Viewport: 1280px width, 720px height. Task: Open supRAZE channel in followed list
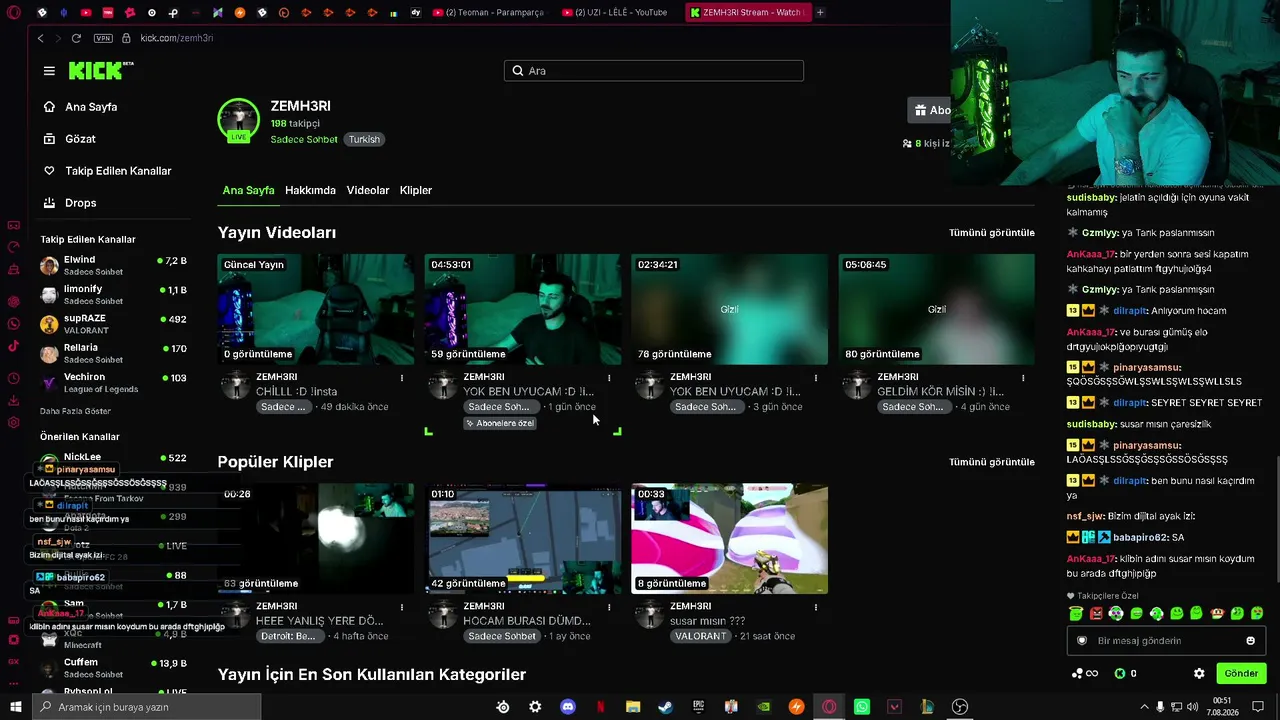point(113,323)
